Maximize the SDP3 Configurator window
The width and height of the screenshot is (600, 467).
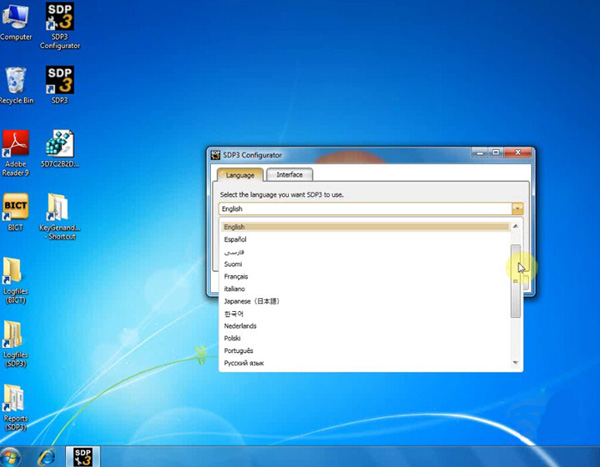pyautogui.click(x=496, y=152)
